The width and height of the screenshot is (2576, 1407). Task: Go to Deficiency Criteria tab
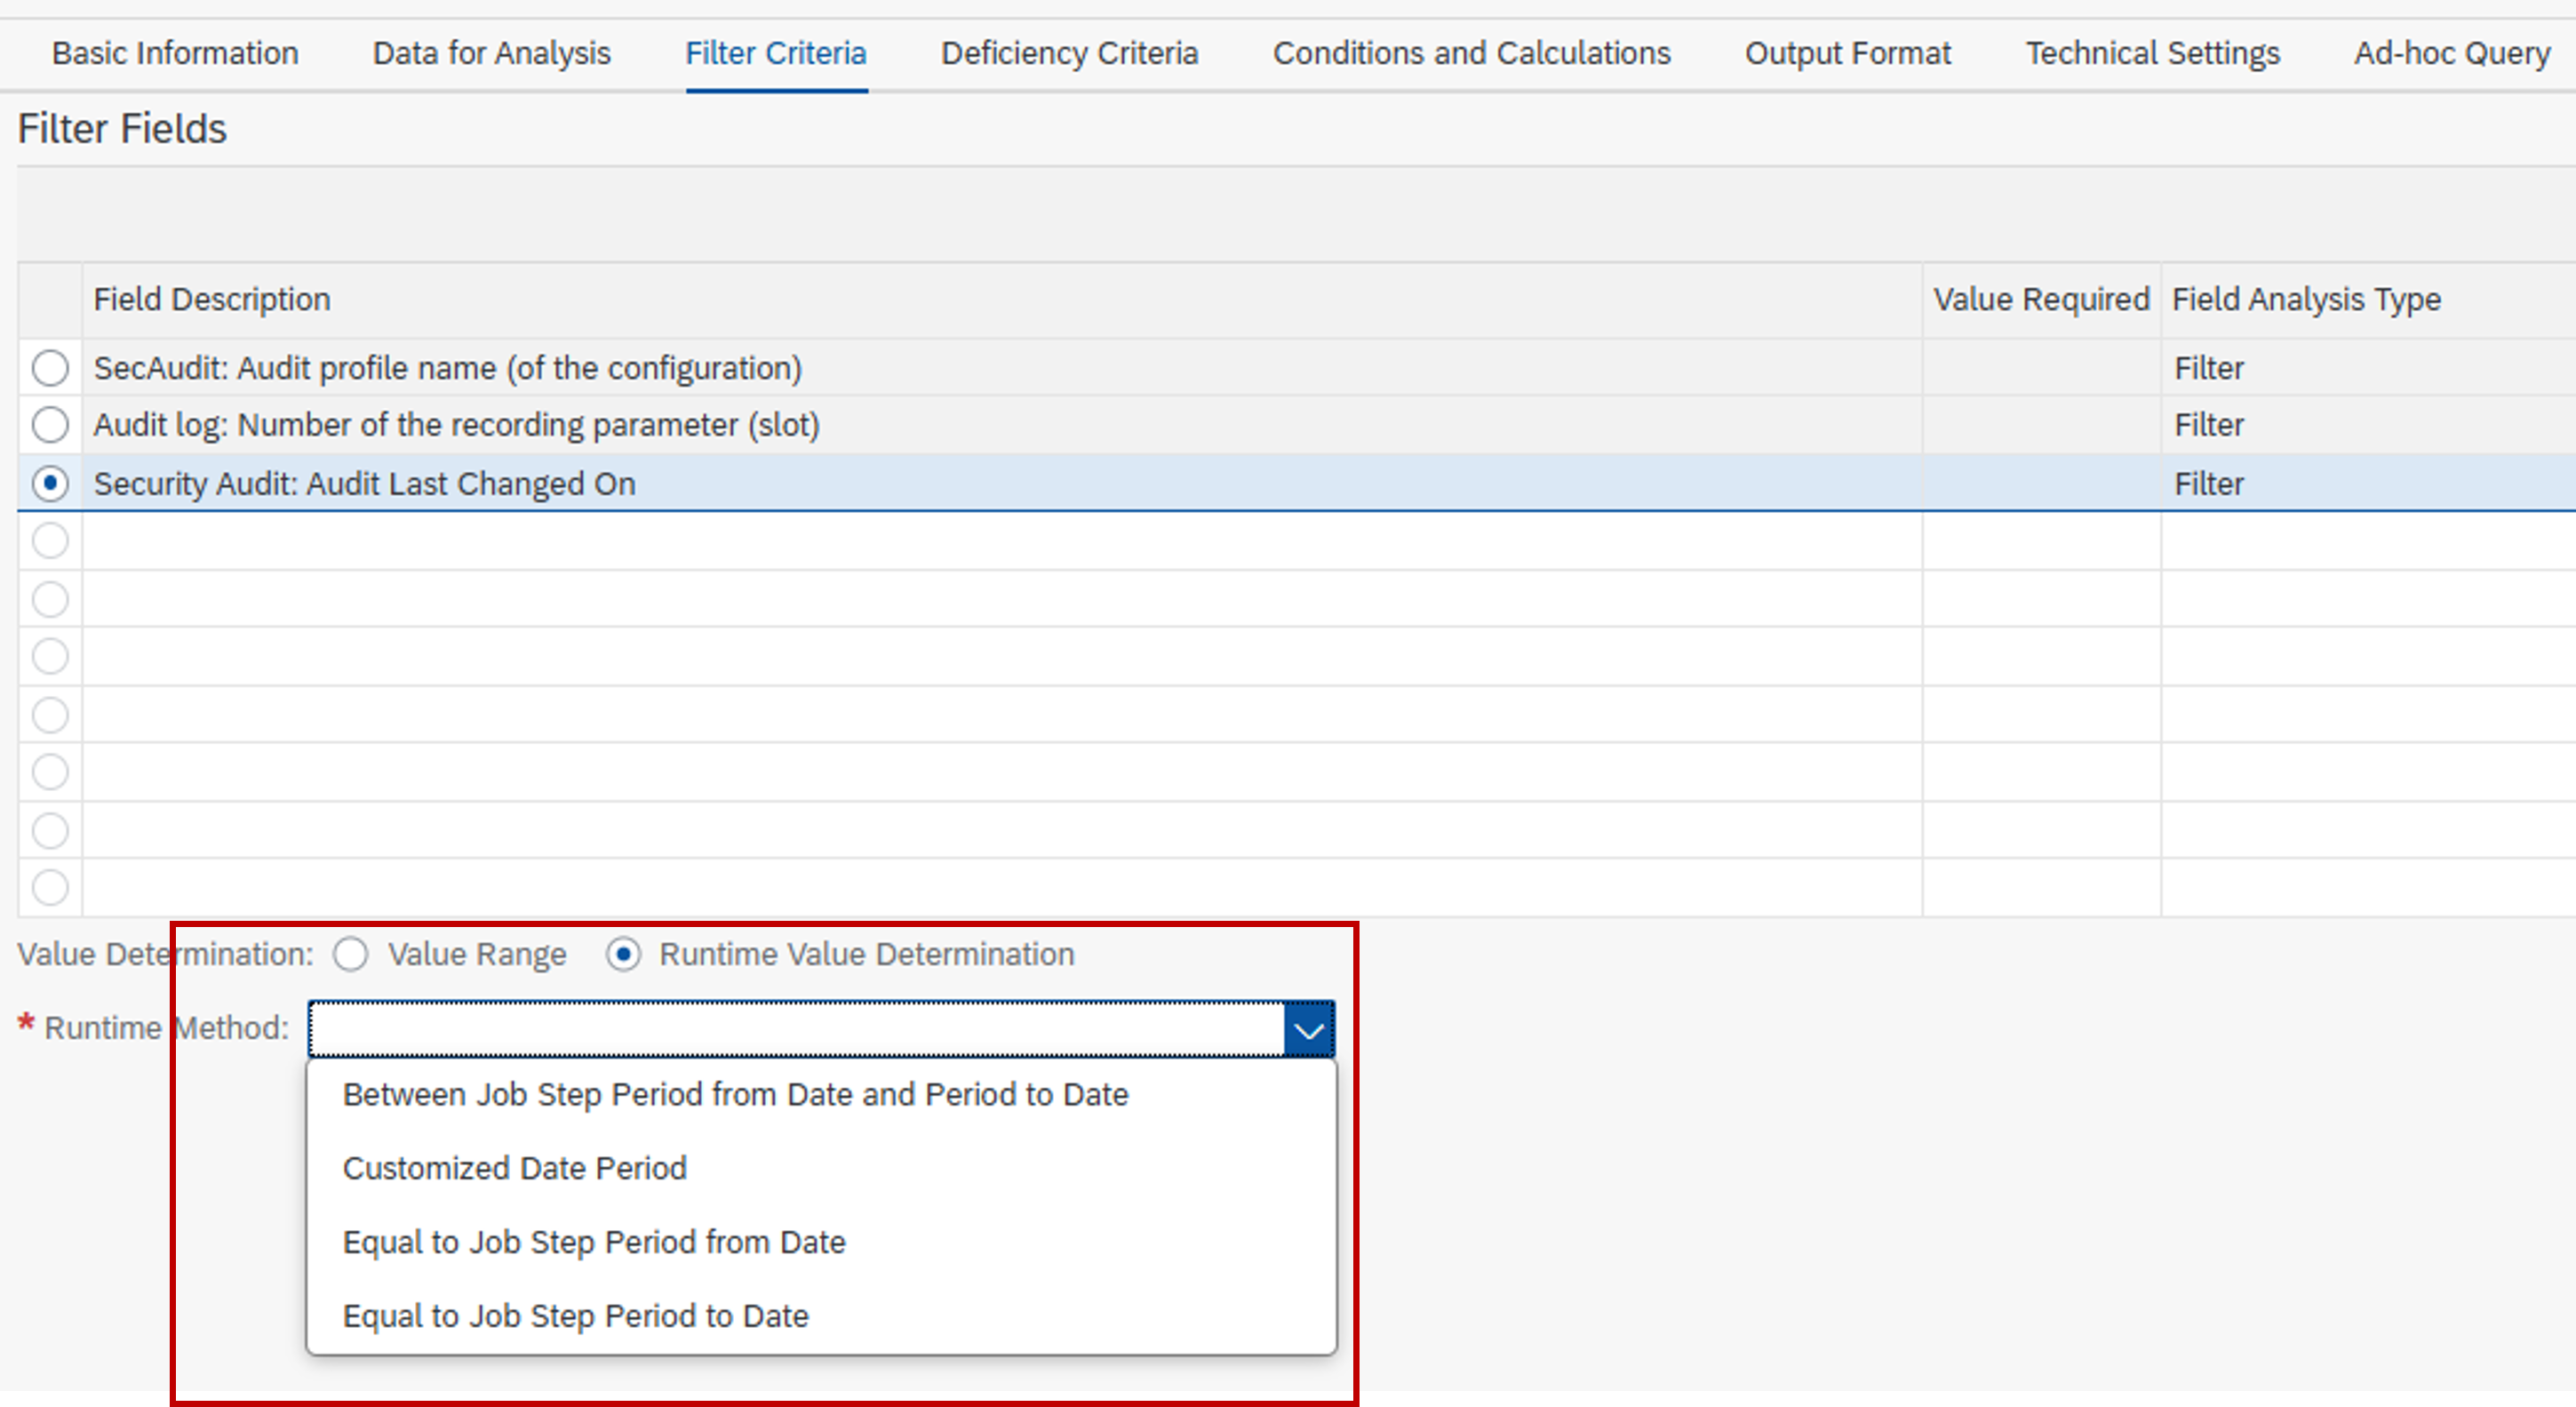point(1069,53)
